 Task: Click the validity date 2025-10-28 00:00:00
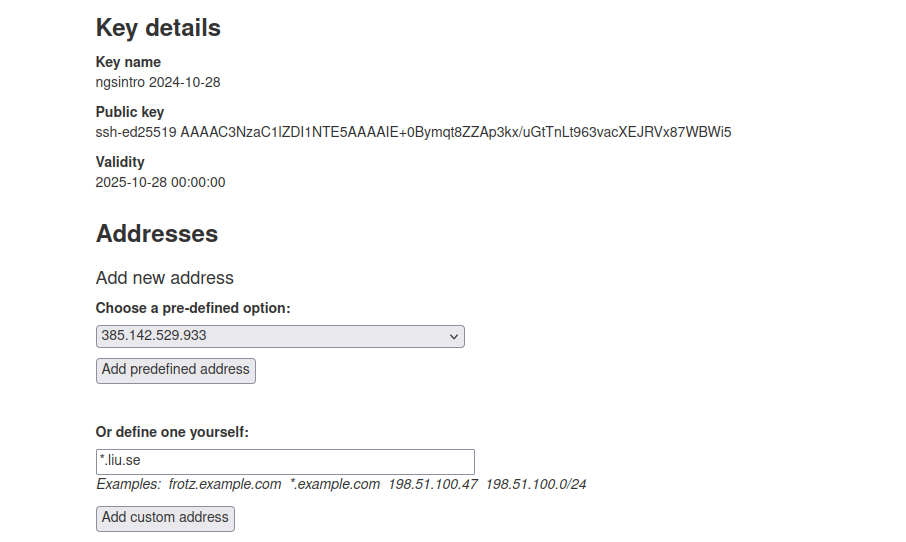[x=160, y=182]
